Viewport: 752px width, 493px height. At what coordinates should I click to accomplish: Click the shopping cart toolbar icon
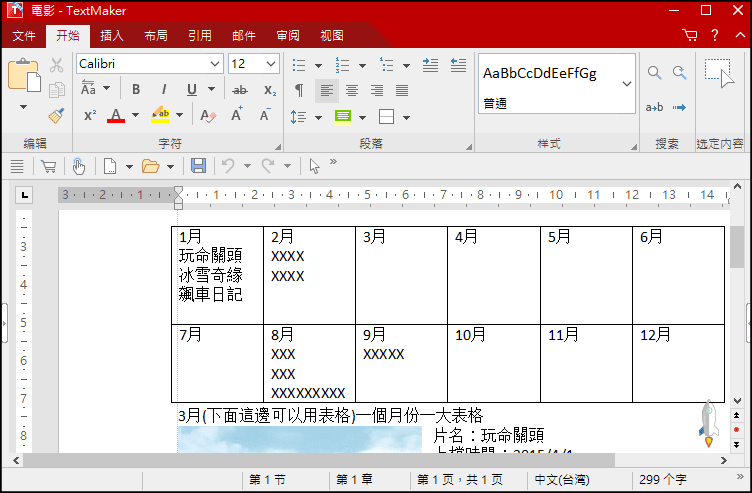(x=47, y=166)
